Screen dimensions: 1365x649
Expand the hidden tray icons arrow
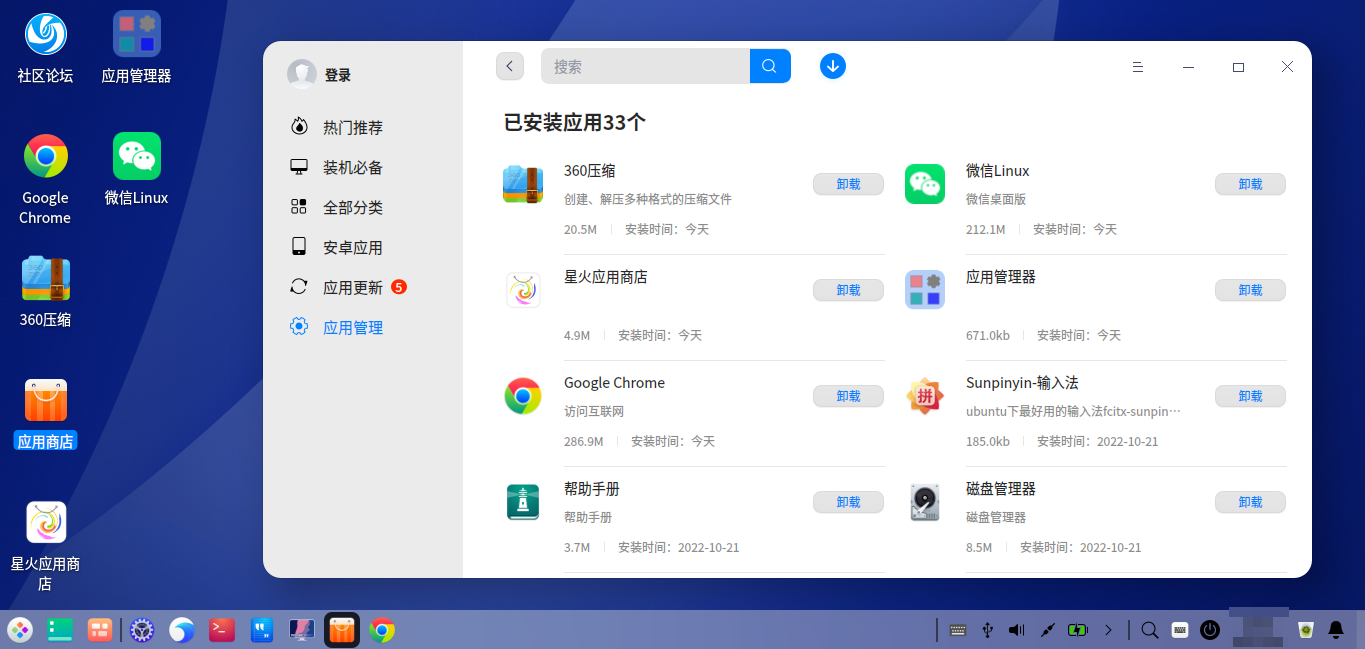click(1108, 630)
